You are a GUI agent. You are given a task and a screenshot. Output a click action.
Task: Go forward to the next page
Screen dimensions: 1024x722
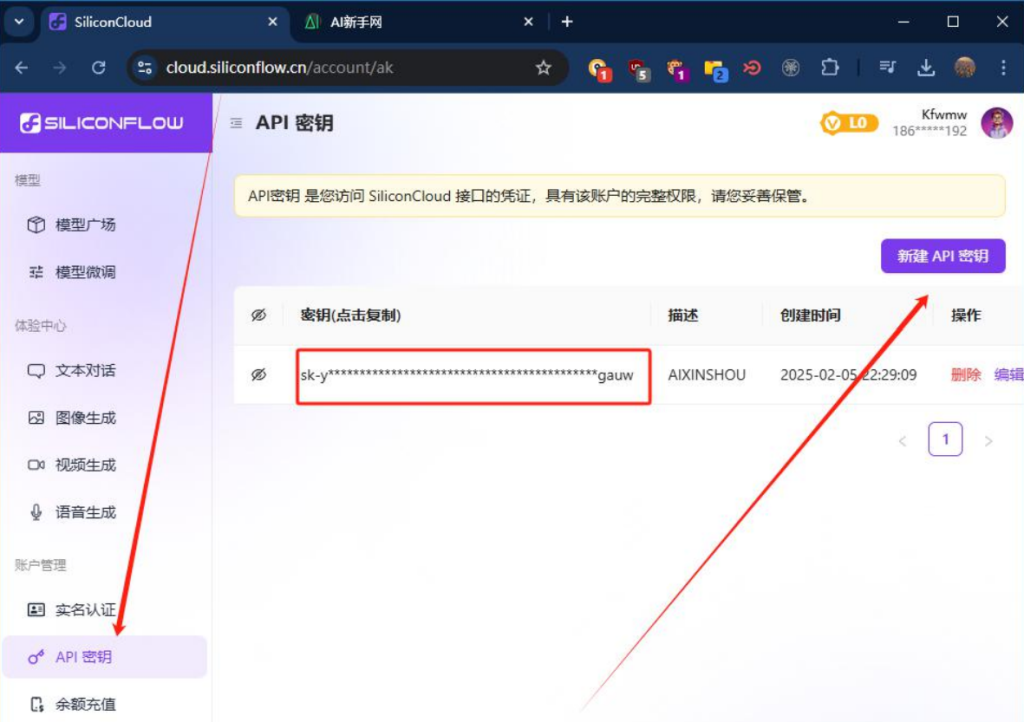(60, 67)
